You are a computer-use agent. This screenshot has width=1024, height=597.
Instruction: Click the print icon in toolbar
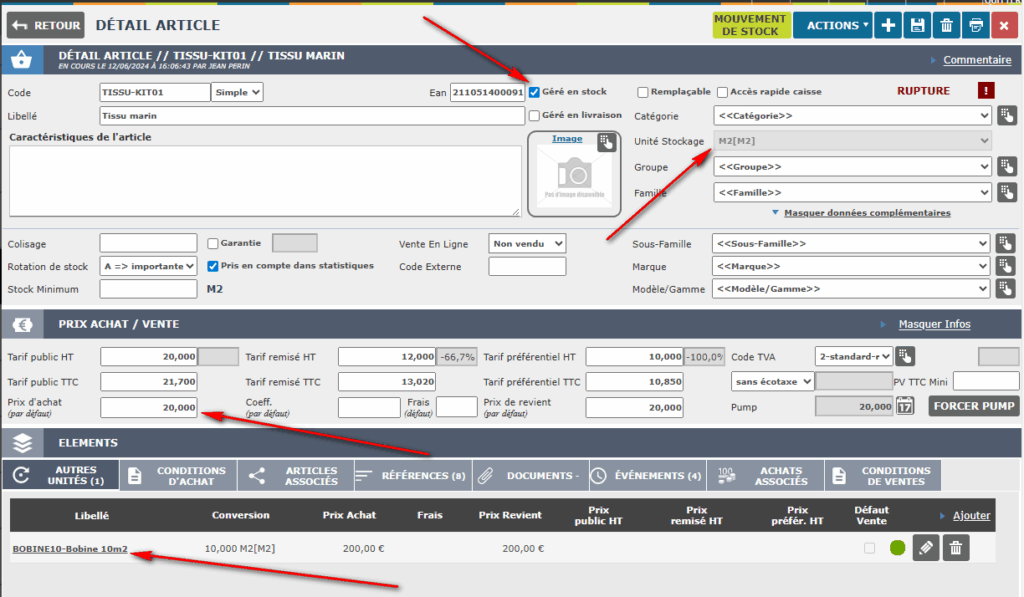[976, 25]
